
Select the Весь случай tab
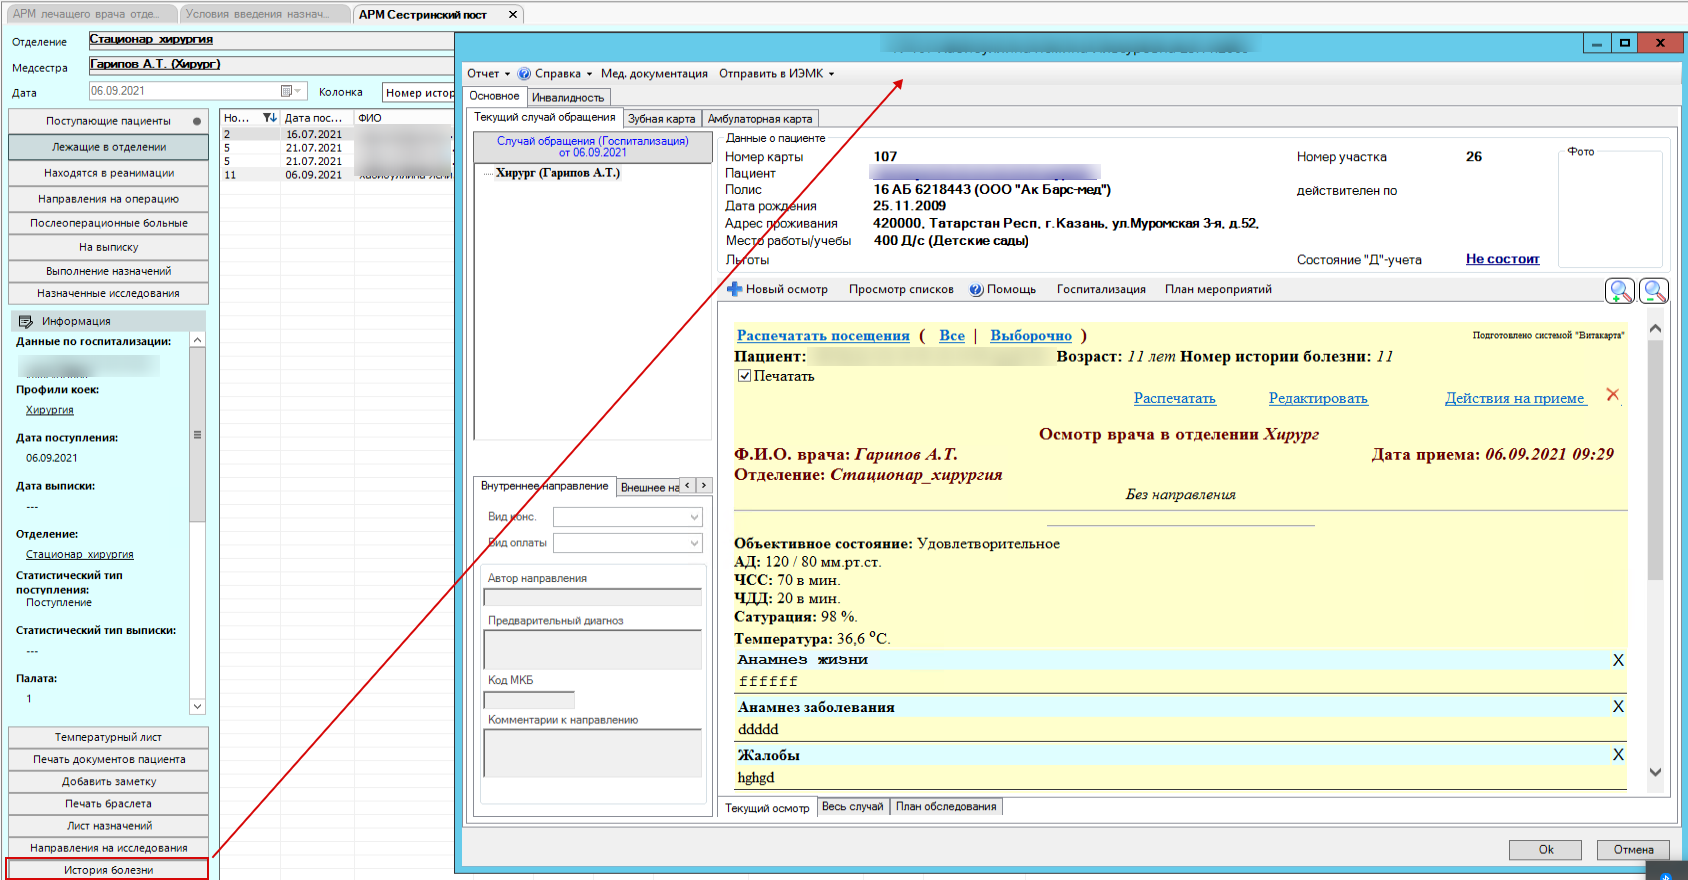pos(853,807)
